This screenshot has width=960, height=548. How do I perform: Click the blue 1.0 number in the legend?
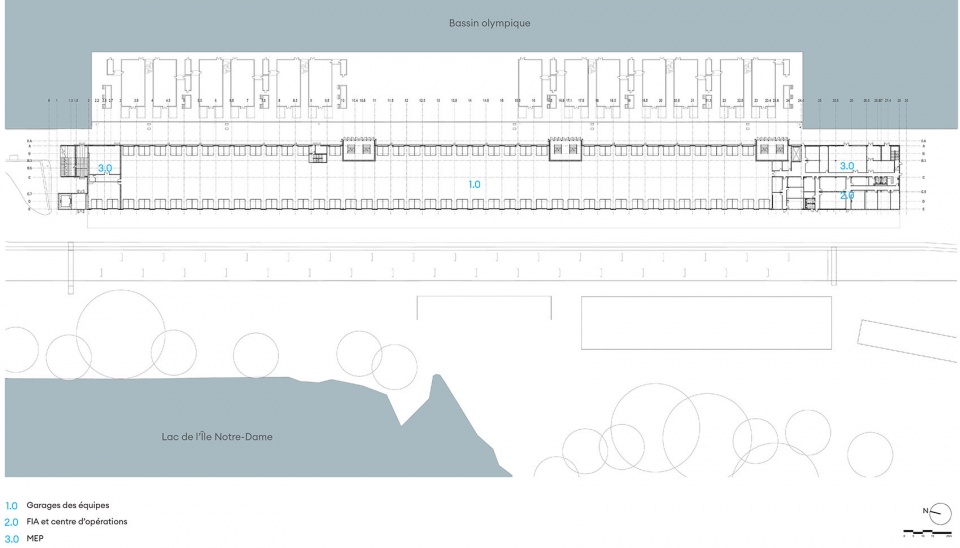[11, 505]
